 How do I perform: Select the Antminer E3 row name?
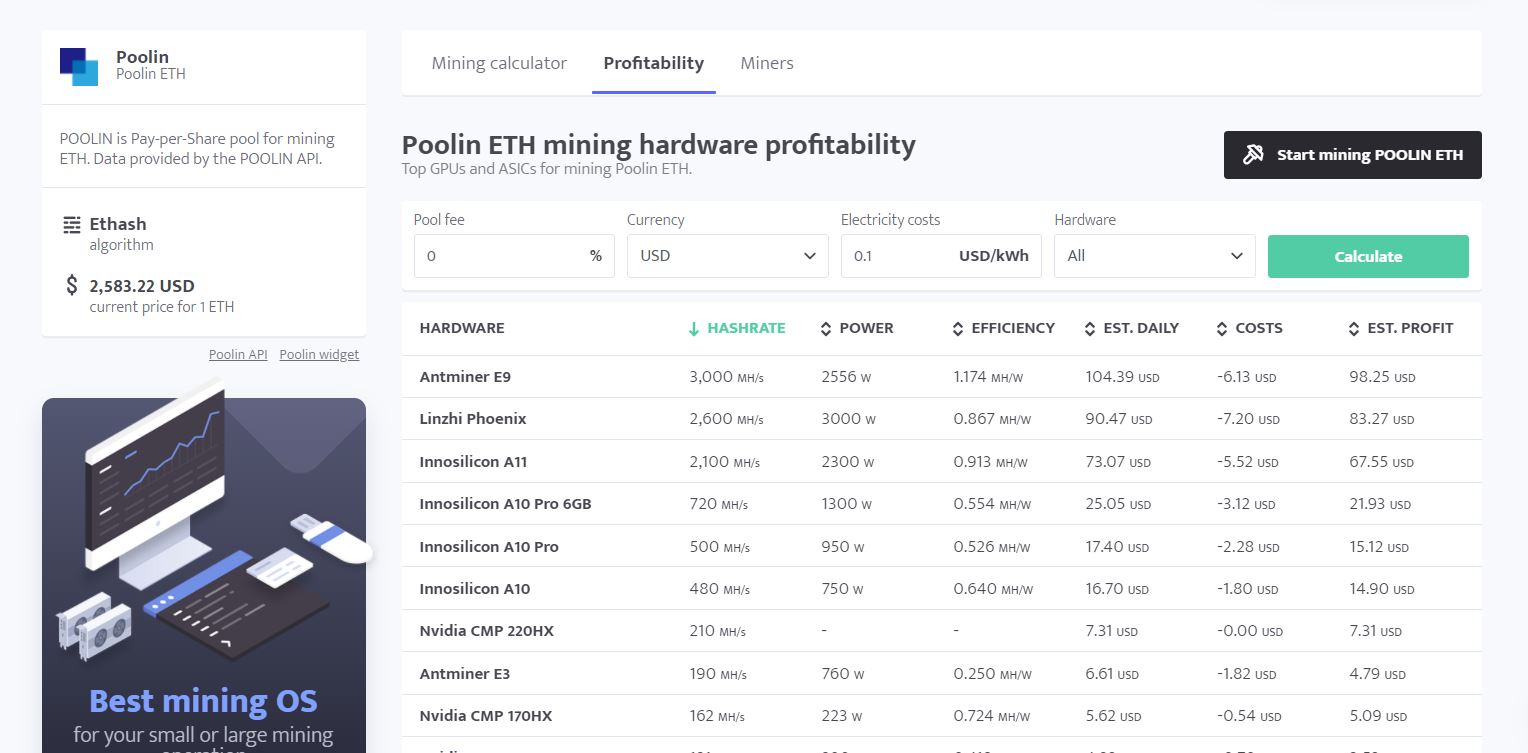(465, 674)
